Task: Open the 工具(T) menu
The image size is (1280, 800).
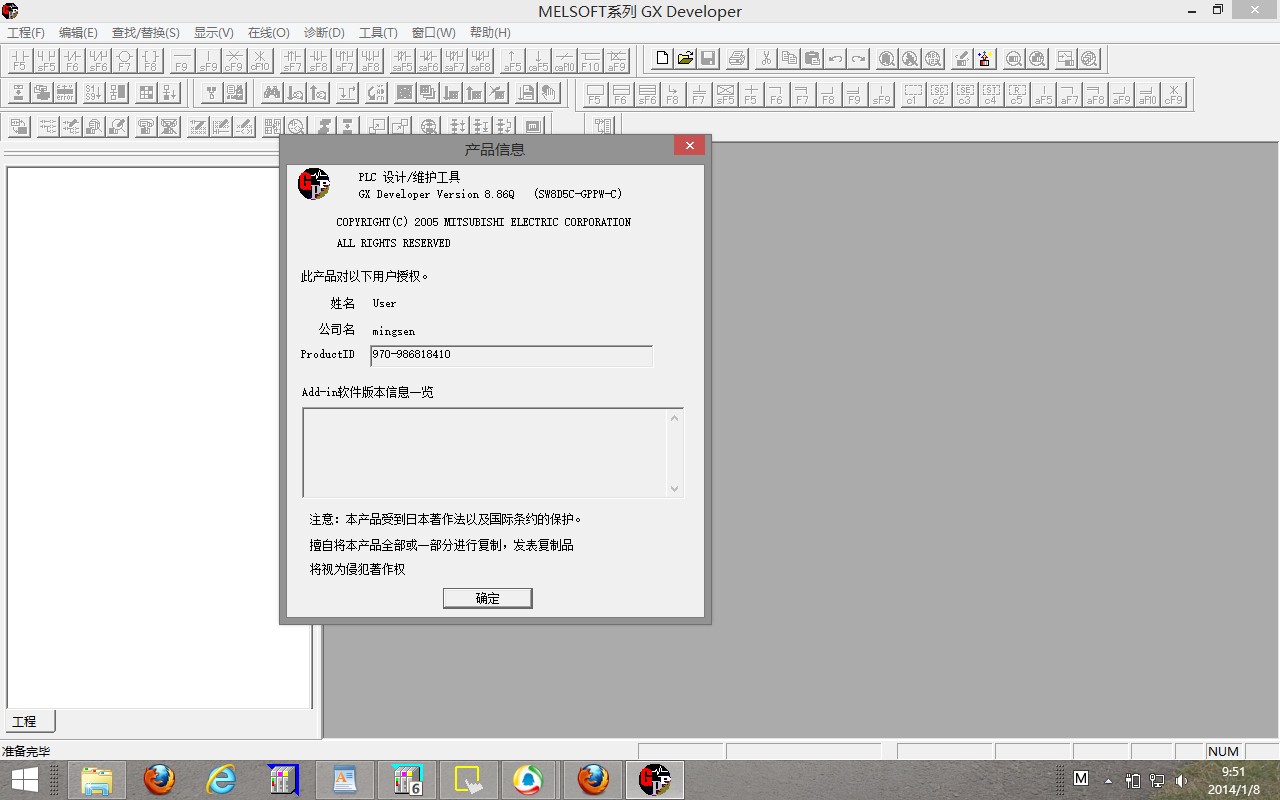Action: tap(378, 33)
